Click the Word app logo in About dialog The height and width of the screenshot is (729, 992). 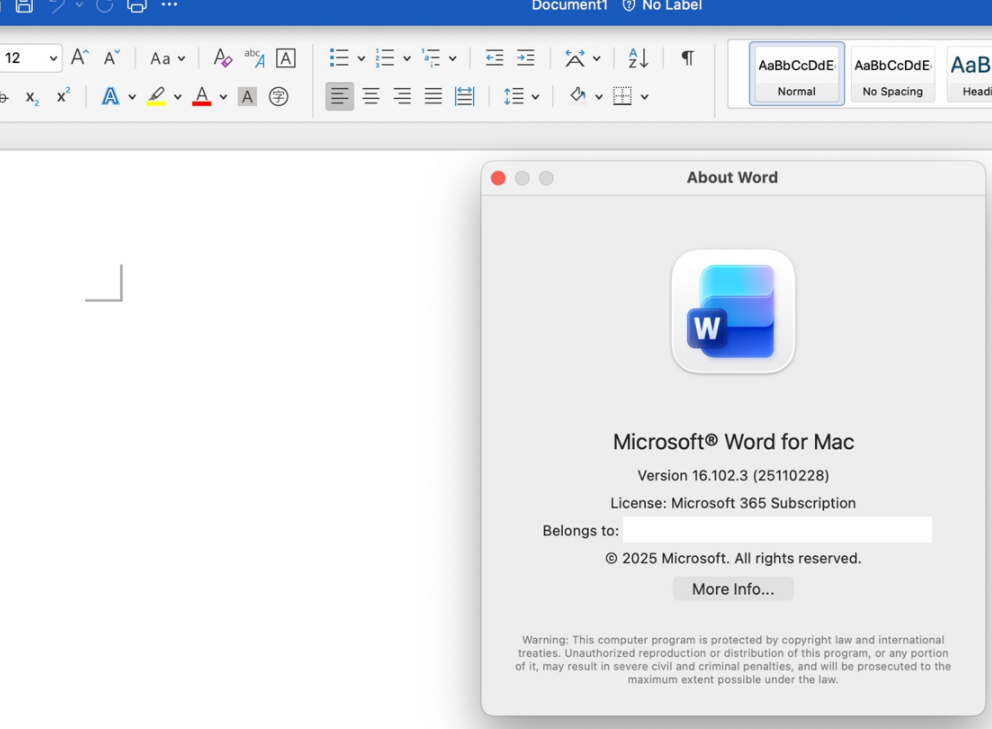point(733,311)
